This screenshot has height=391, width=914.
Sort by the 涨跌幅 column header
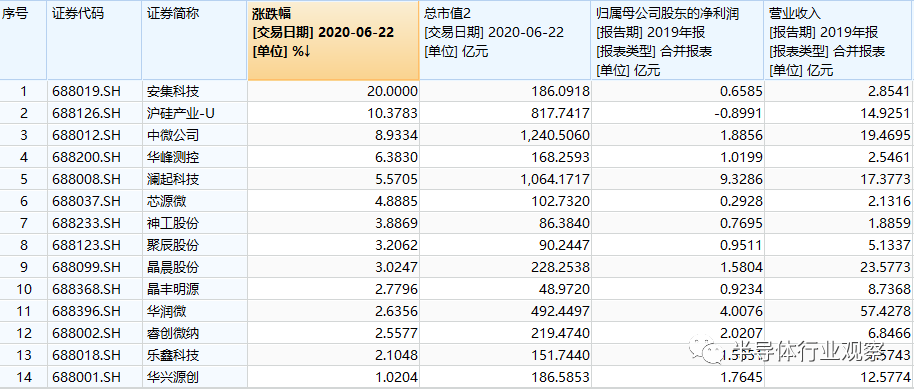coord(333,40)
